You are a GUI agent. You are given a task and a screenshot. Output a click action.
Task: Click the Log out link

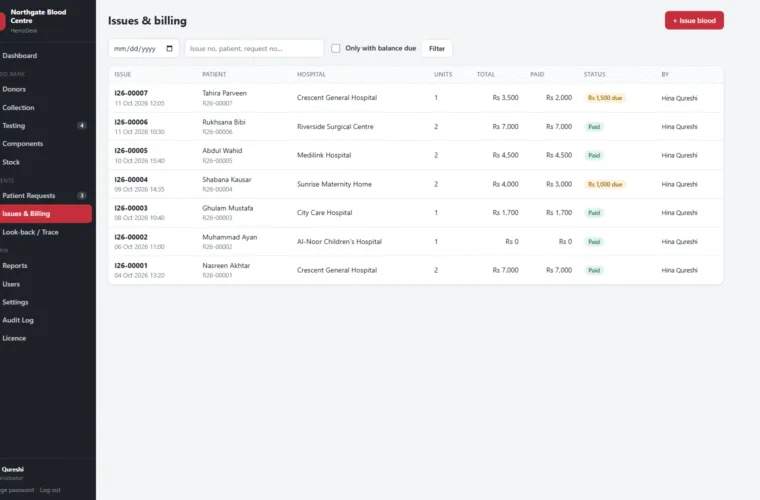(50, 490)
